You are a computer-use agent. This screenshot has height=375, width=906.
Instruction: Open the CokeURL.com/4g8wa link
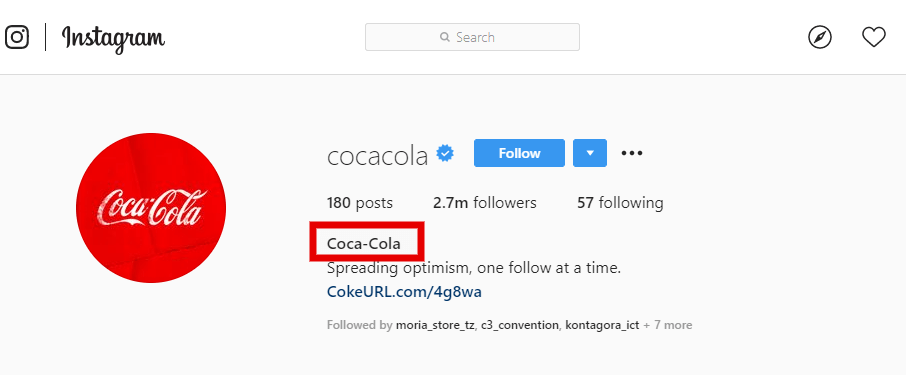[404, 292]
